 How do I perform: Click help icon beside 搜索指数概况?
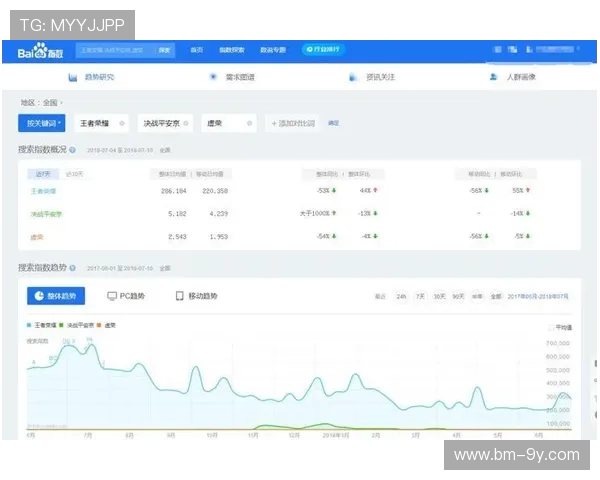click(72, 150)
